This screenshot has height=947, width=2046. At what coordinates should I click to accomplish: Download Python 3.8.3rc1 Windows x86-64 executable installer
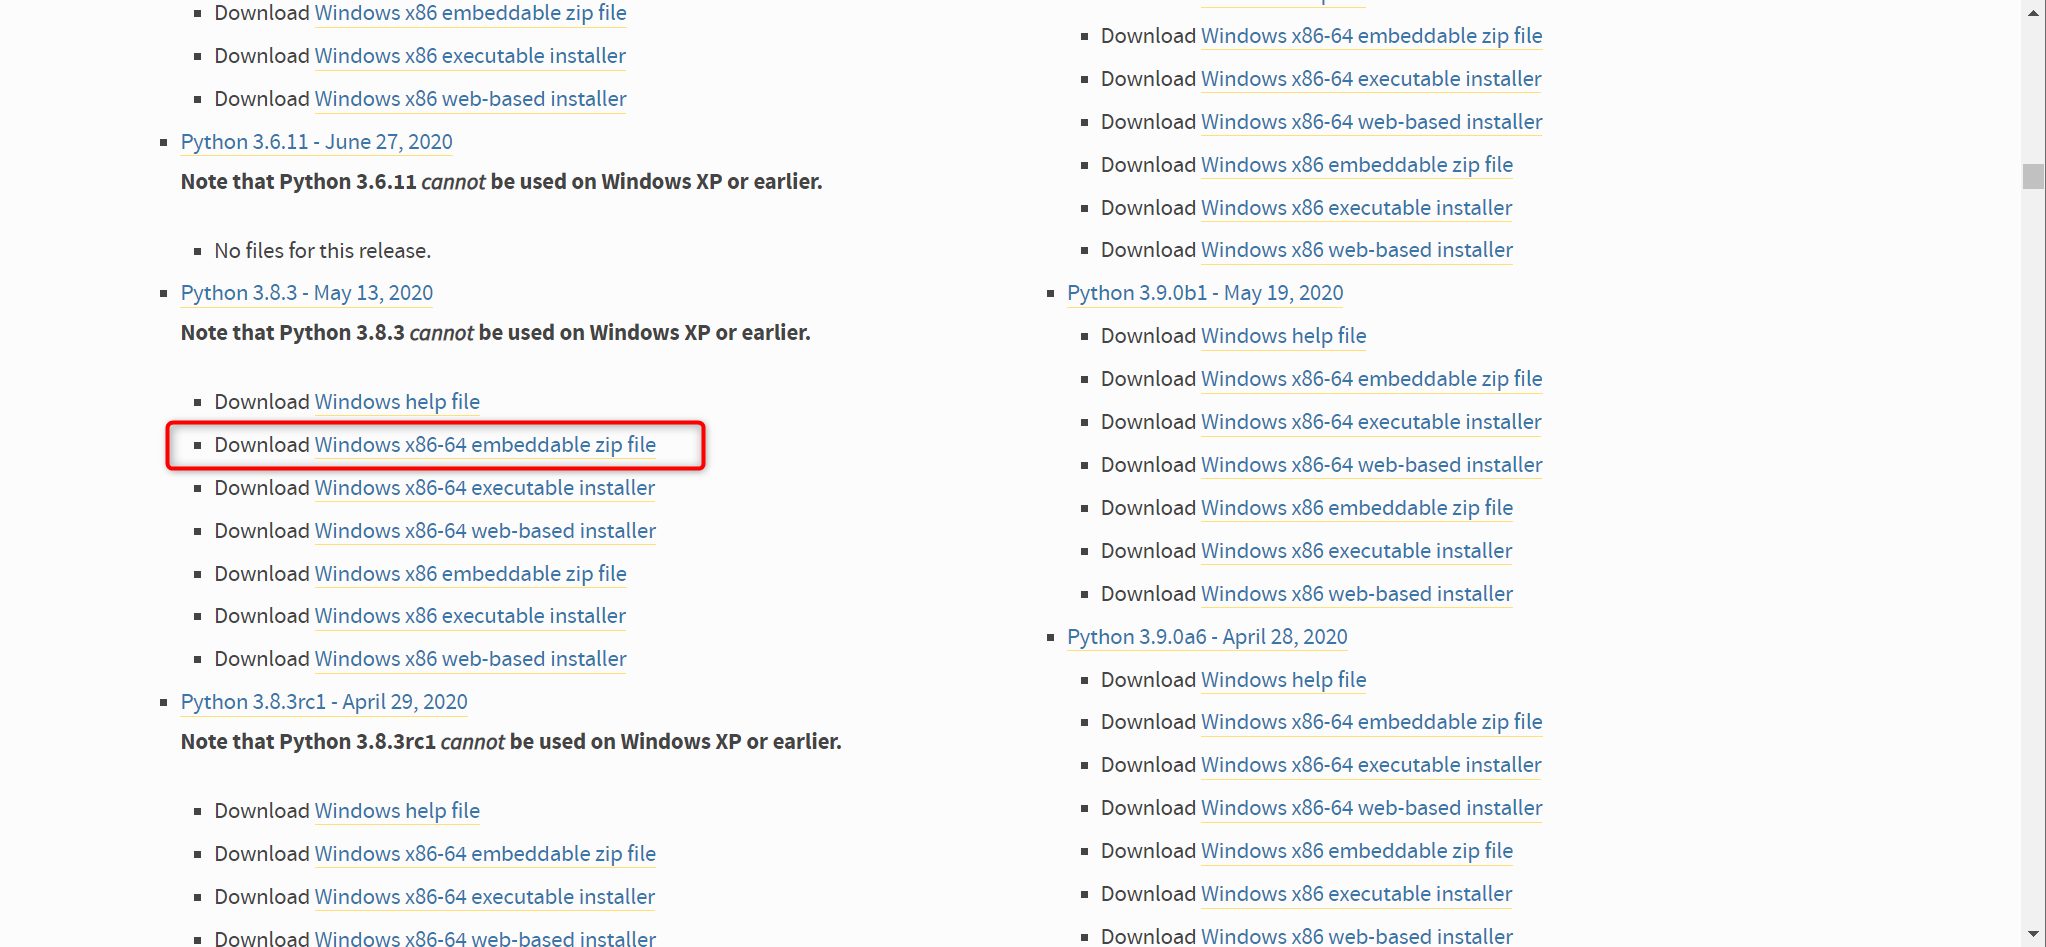pos(485,897)
